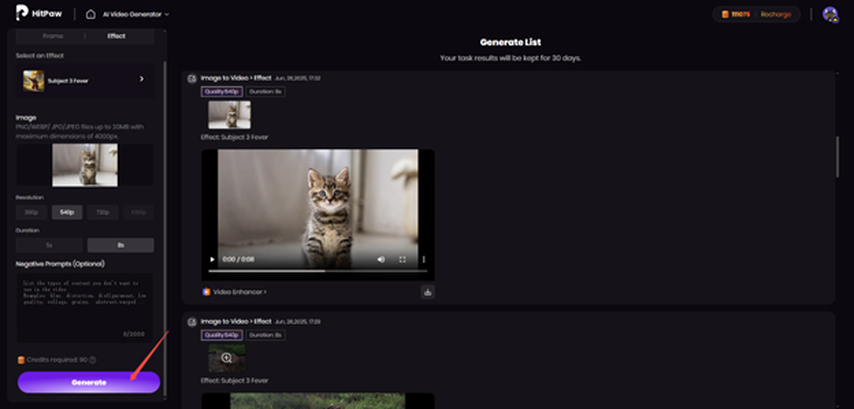Image resolution: width=854 pixels, height=409 pixels.
Task: Select 360p resolution
Action: [x=32, y=212]
